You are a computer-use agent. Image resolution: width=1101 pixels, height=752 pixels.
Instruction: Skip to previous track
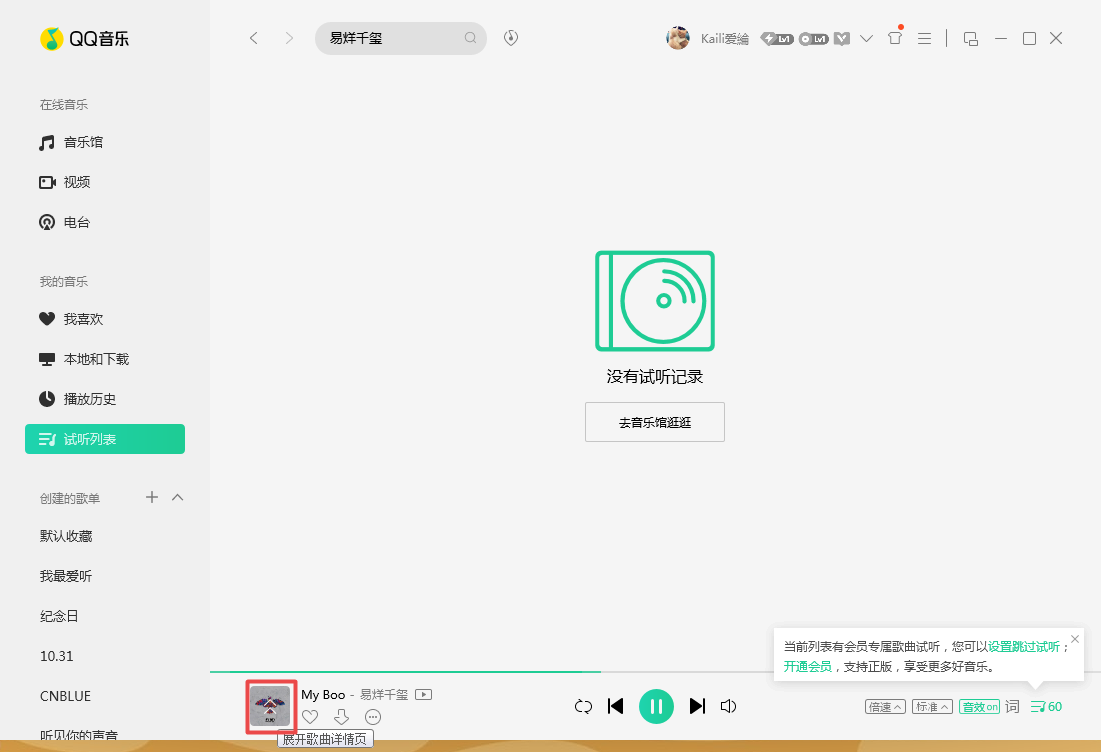coord(616,706)
